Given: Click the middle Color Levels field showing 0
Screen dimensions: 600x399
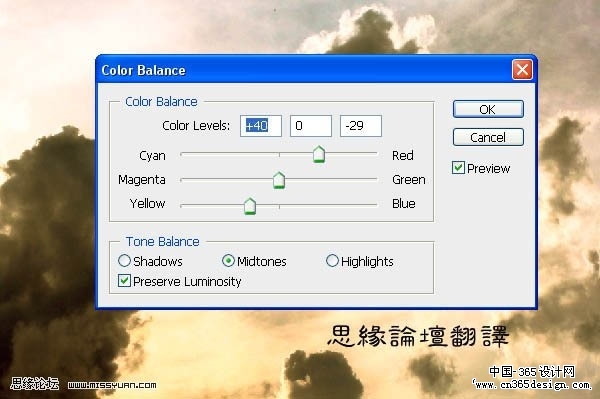Looking at the screenshot, I should [311, 126].
